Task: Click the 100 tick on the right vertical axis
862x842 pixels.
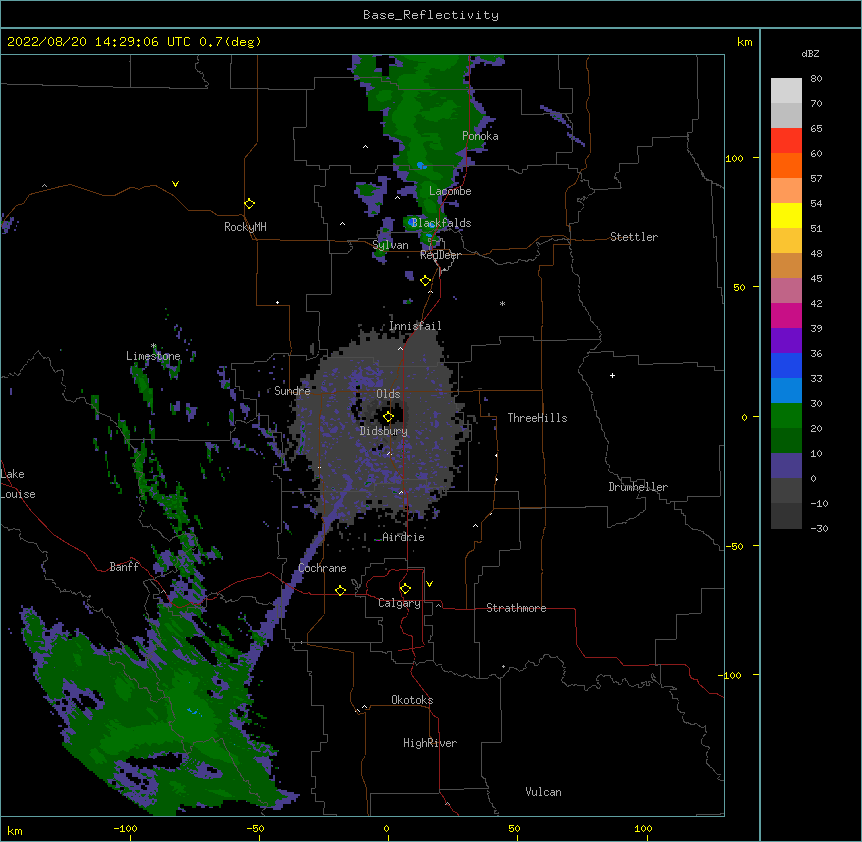Action: click(734, 158)
